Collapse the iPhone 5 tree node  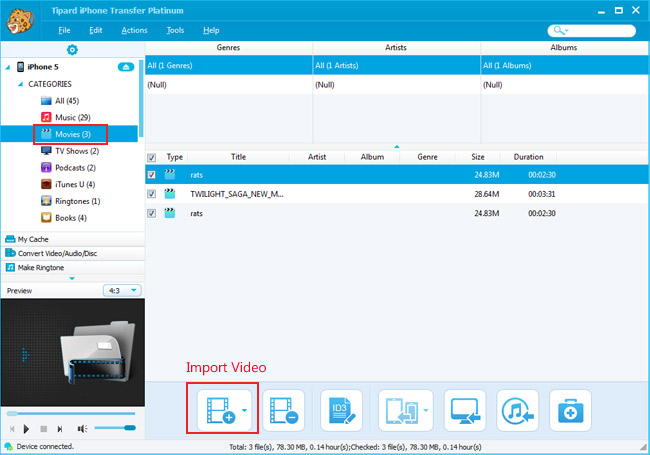pyautogui.click(x=7, y=67)
